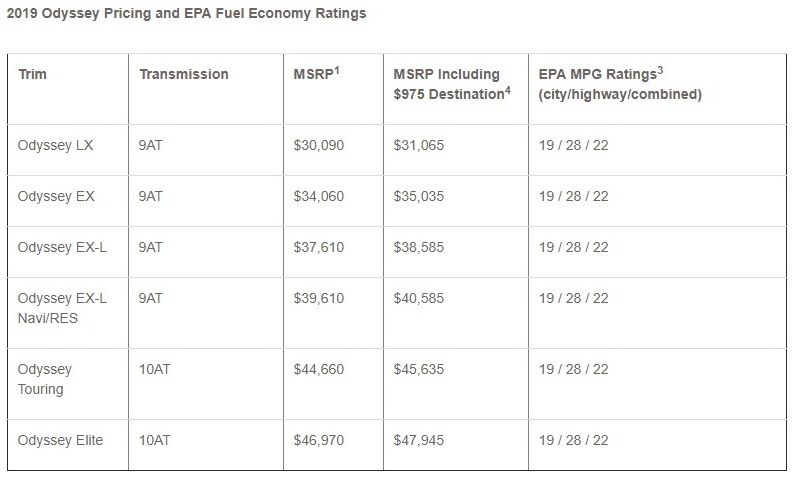Viewport: 795px width, 480px height.
Task: Click the $34,060 MSRP value
Action: pyautogui.click(x=318, y=196)
